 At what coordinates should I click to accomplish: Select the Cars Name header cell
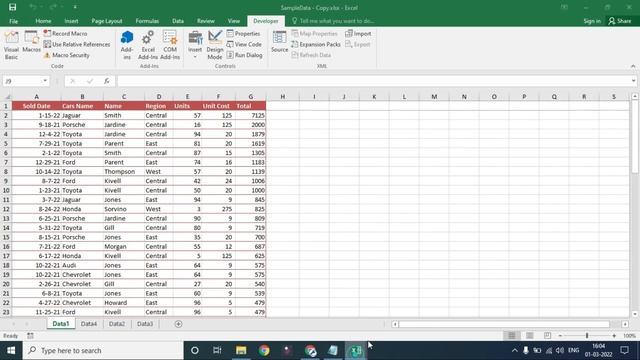pyautogui.click(x=82, y=106)
